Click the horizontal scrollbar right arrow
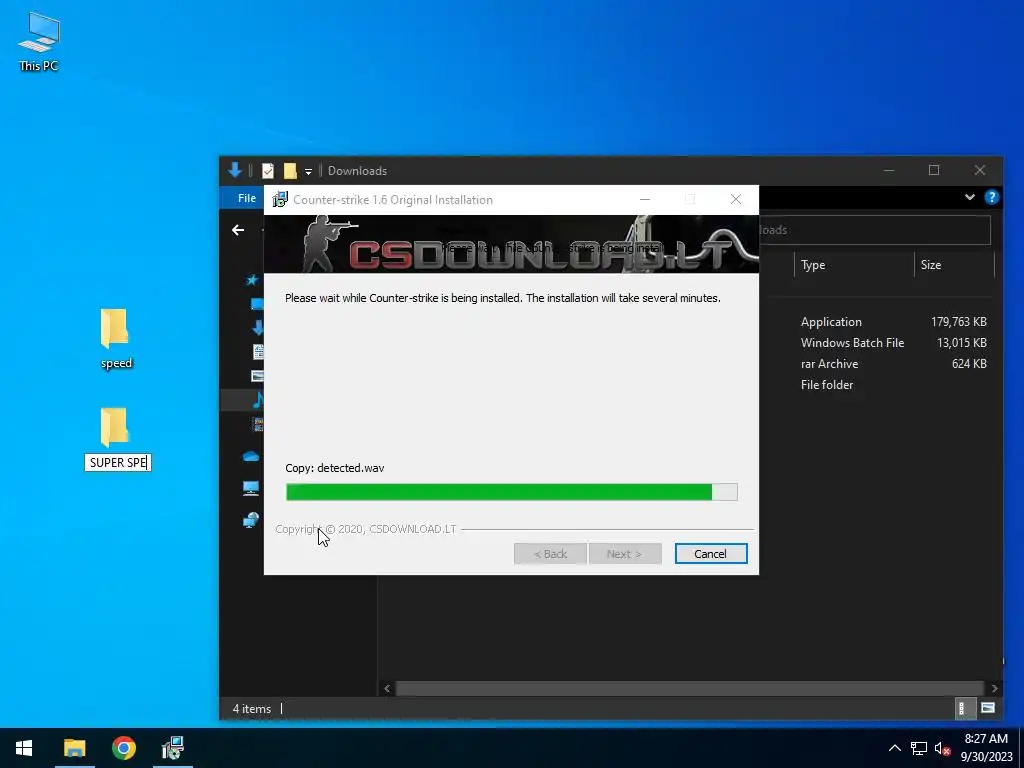 (x=994, y=688)
